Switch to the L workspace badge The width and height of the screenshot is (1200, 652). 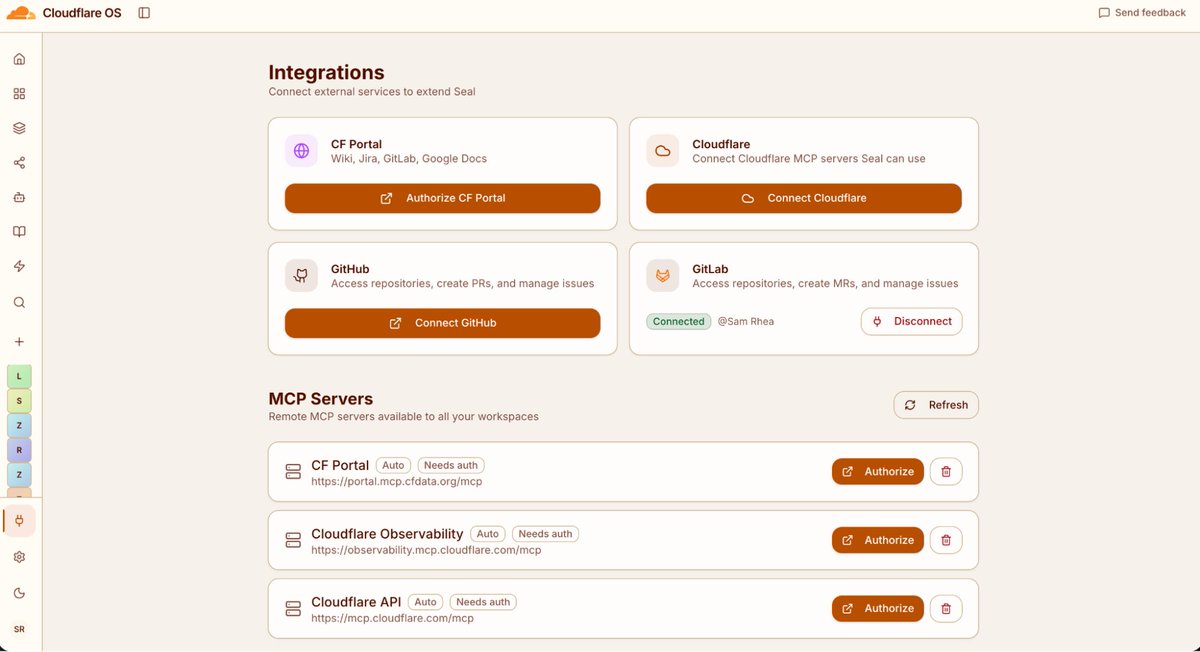click(19, 376)
